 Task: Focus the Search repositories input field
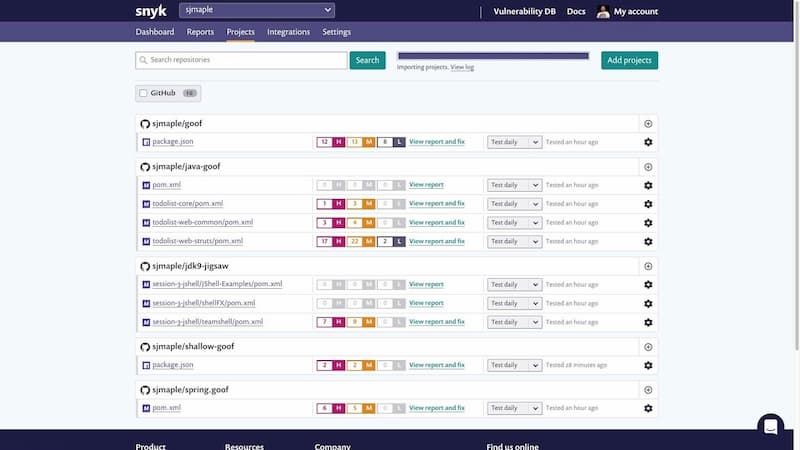click(241, 60)
